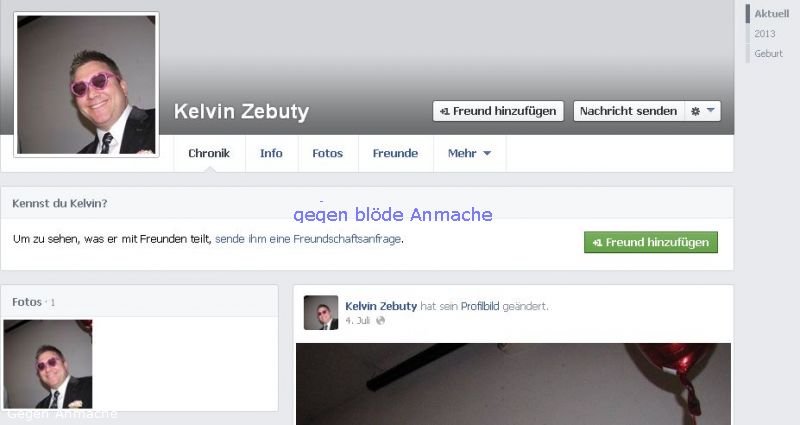Image resolution: width=800 pixels, height=425 pixels.
Task: Click the gear settings icon beside Nachricht senden
Action: (x=695, y=111)
